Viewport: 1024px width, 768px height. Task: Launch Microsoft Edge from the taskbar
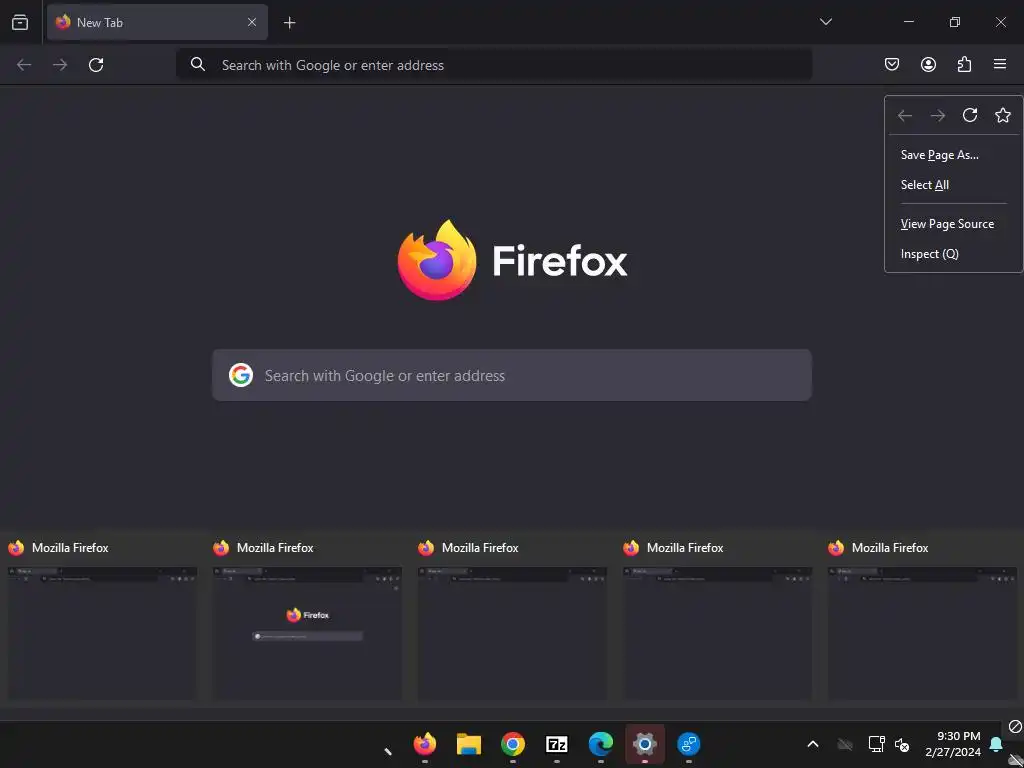601,744
